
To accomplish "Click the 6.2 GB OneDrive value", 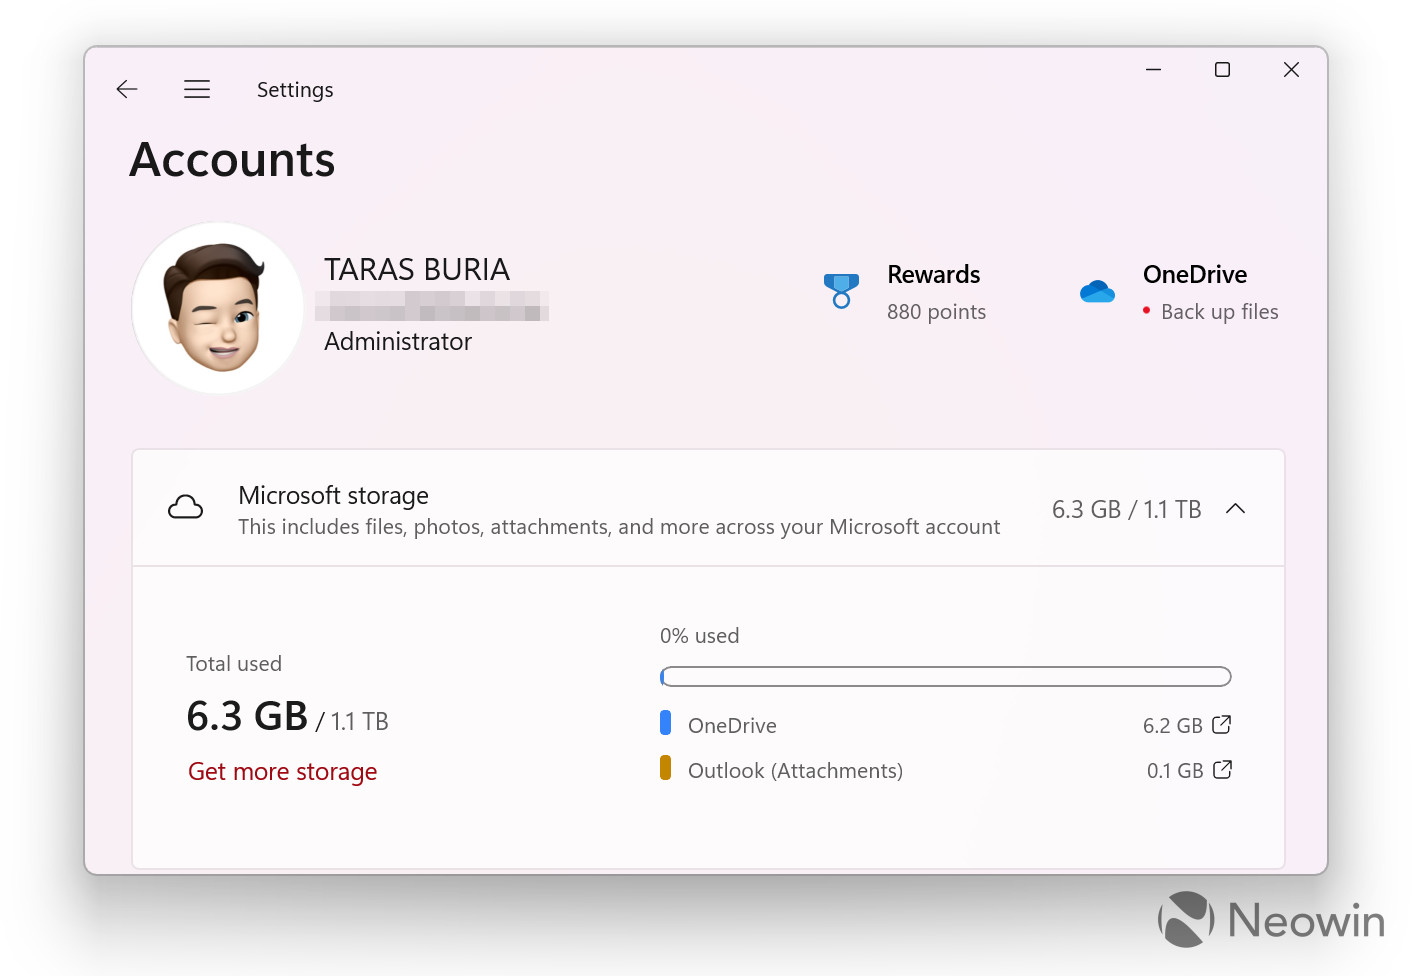I will click(1173, 726).
